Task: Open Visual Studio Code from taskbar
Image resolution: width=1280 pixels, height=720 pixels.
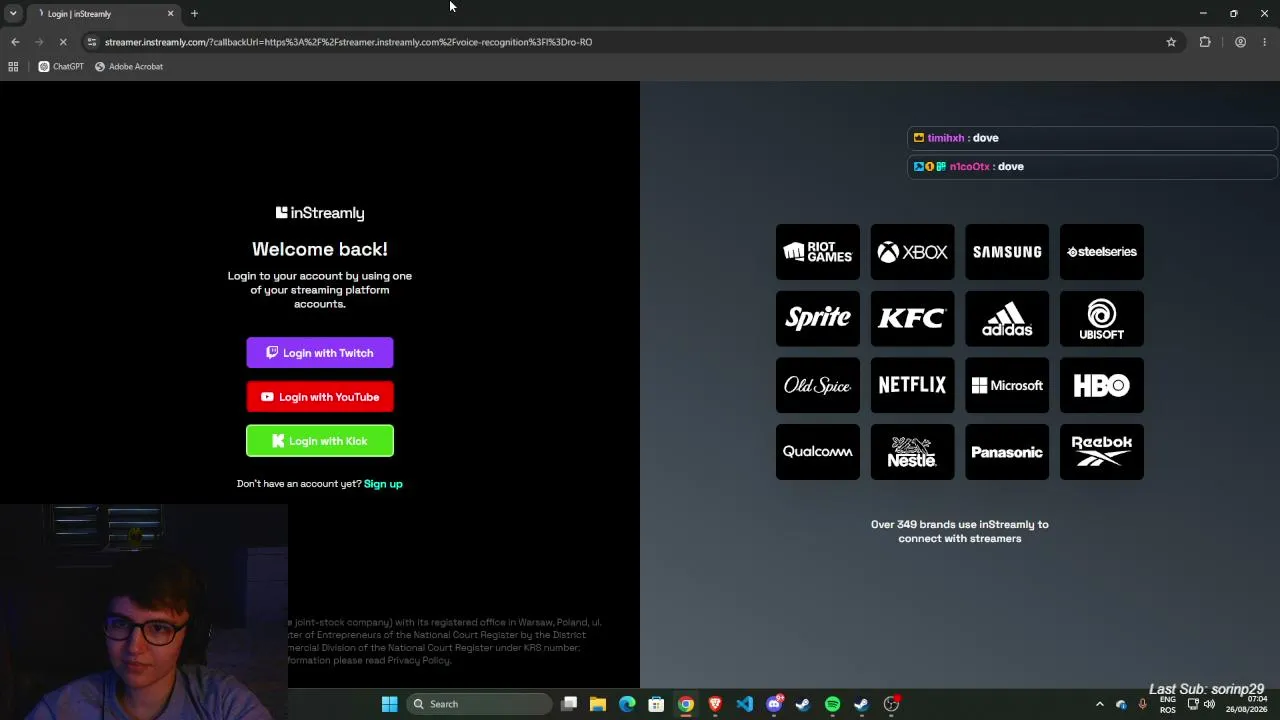Action: tap(744, 704)
